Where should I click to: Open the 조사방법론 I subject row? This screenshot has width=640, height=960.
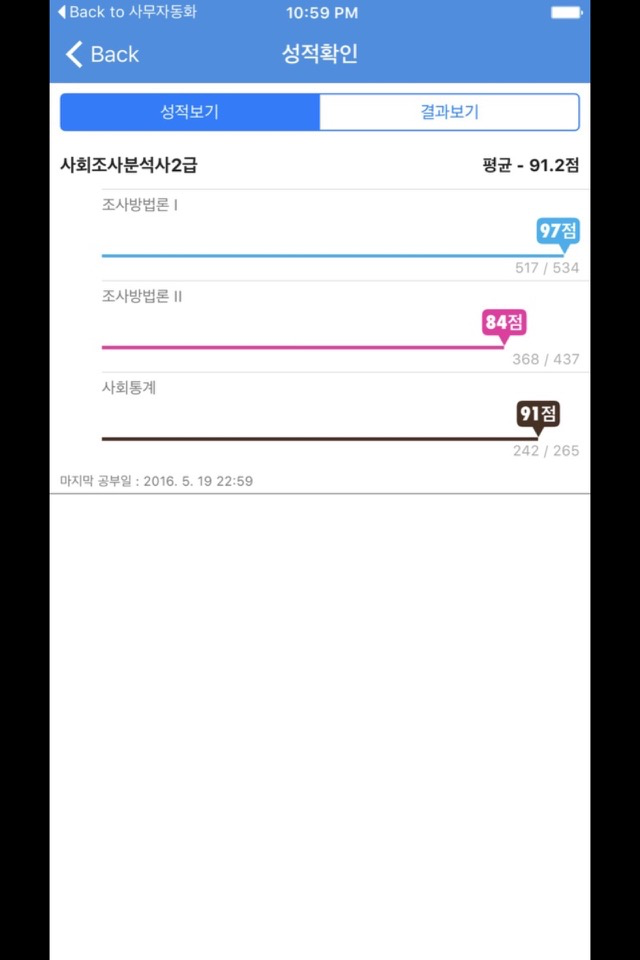pyautogui.click(x=345, y=235)
